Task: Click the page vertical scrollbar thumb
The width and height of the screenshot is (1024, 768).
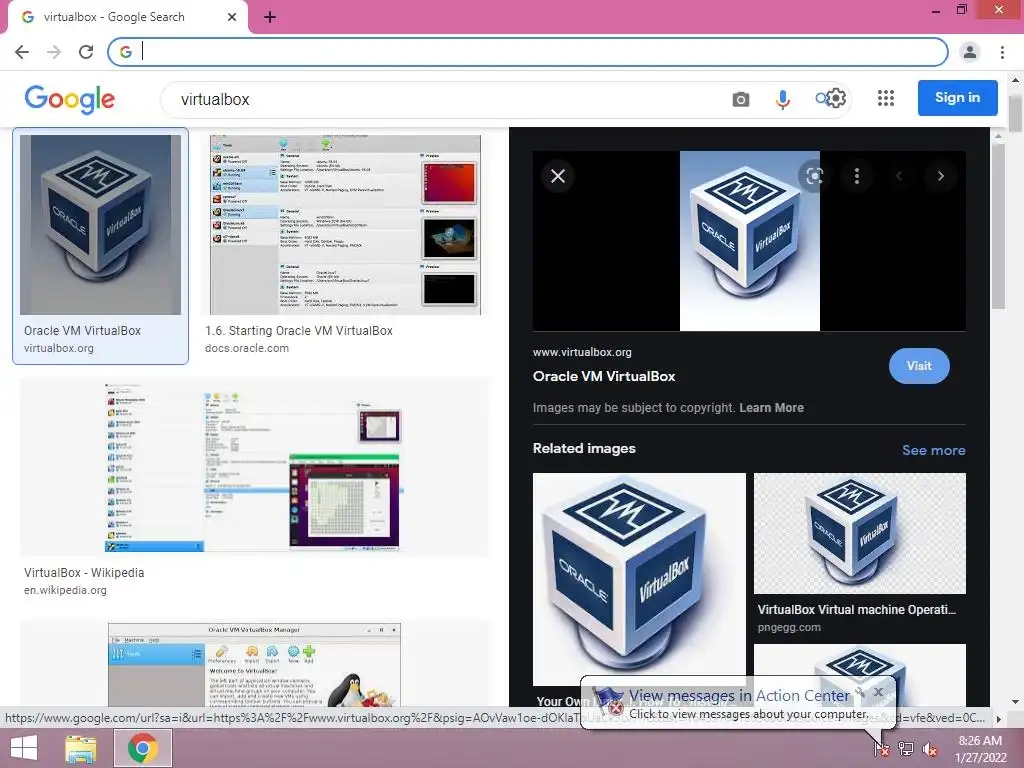Action: [1015, 114]
